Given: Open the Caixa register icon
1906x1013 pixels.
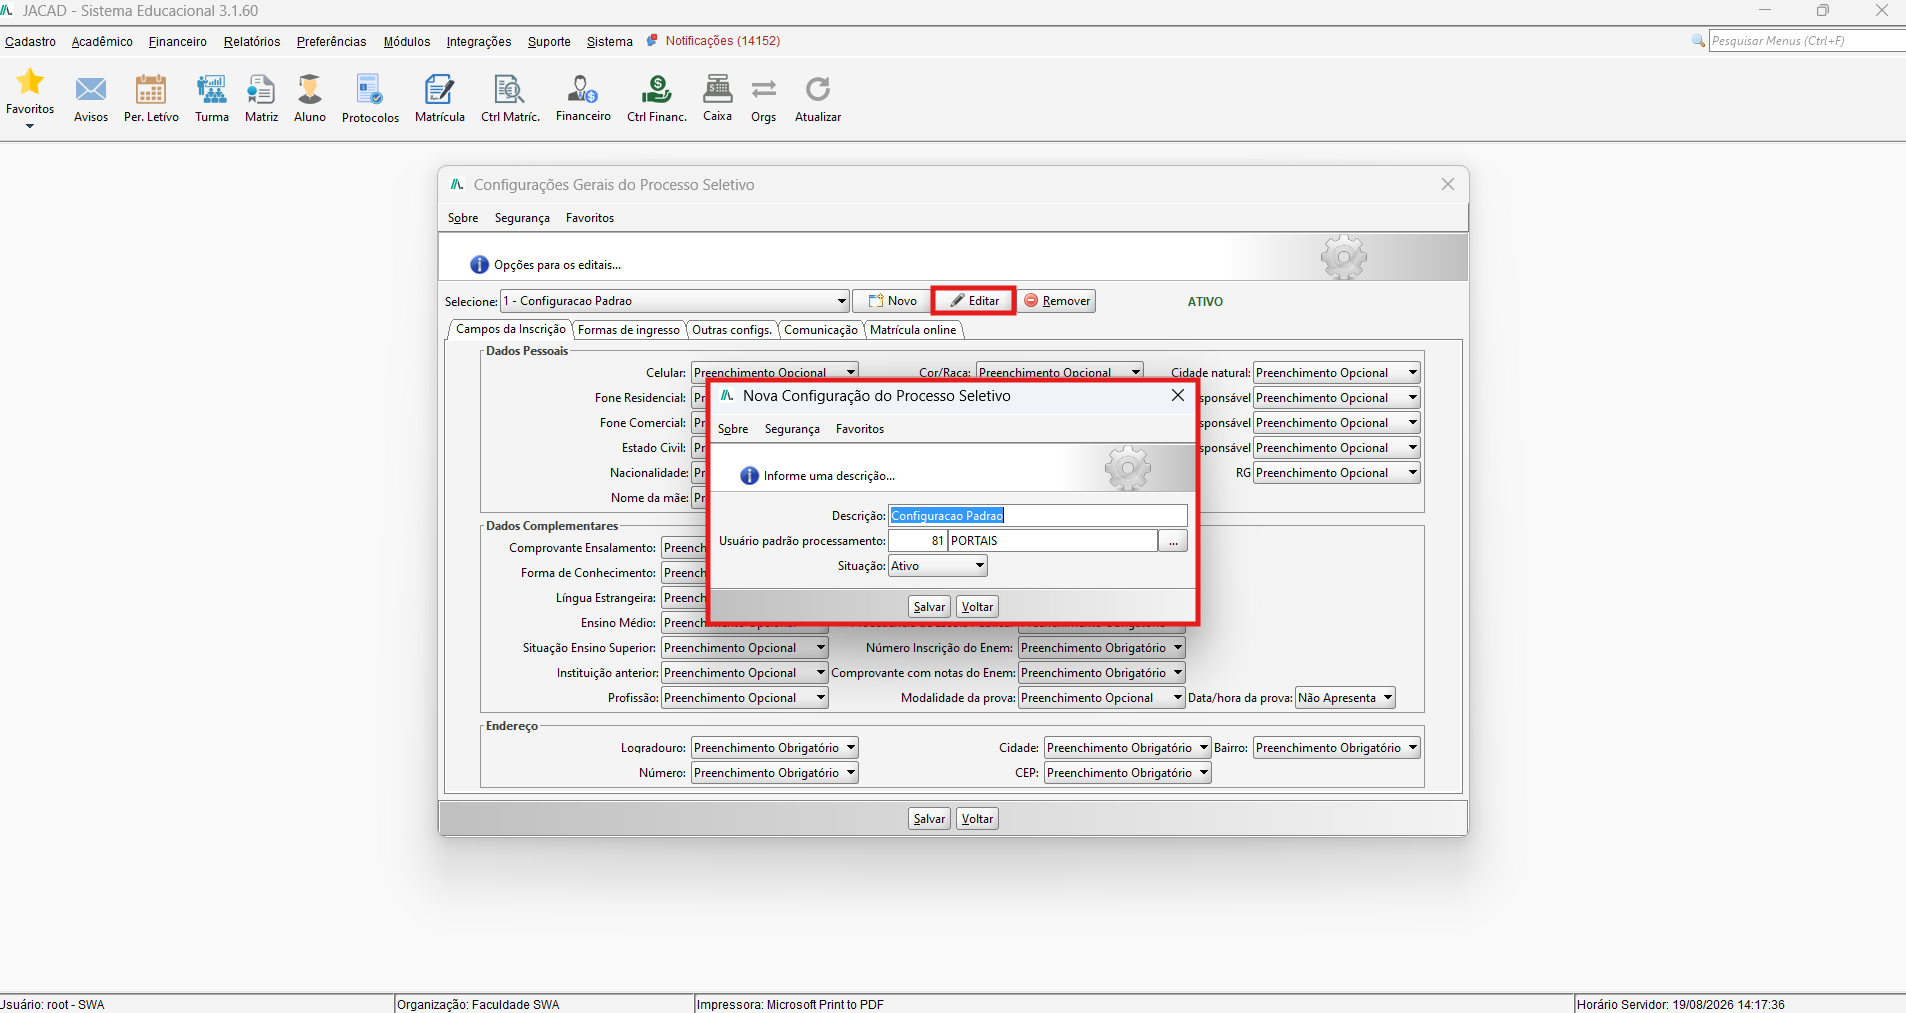Looking at the screenshot, I should click(718, 89).
